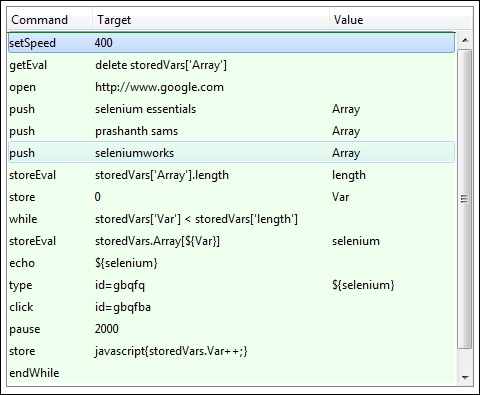Select the endWhile command row

click(x=232, y=373)
